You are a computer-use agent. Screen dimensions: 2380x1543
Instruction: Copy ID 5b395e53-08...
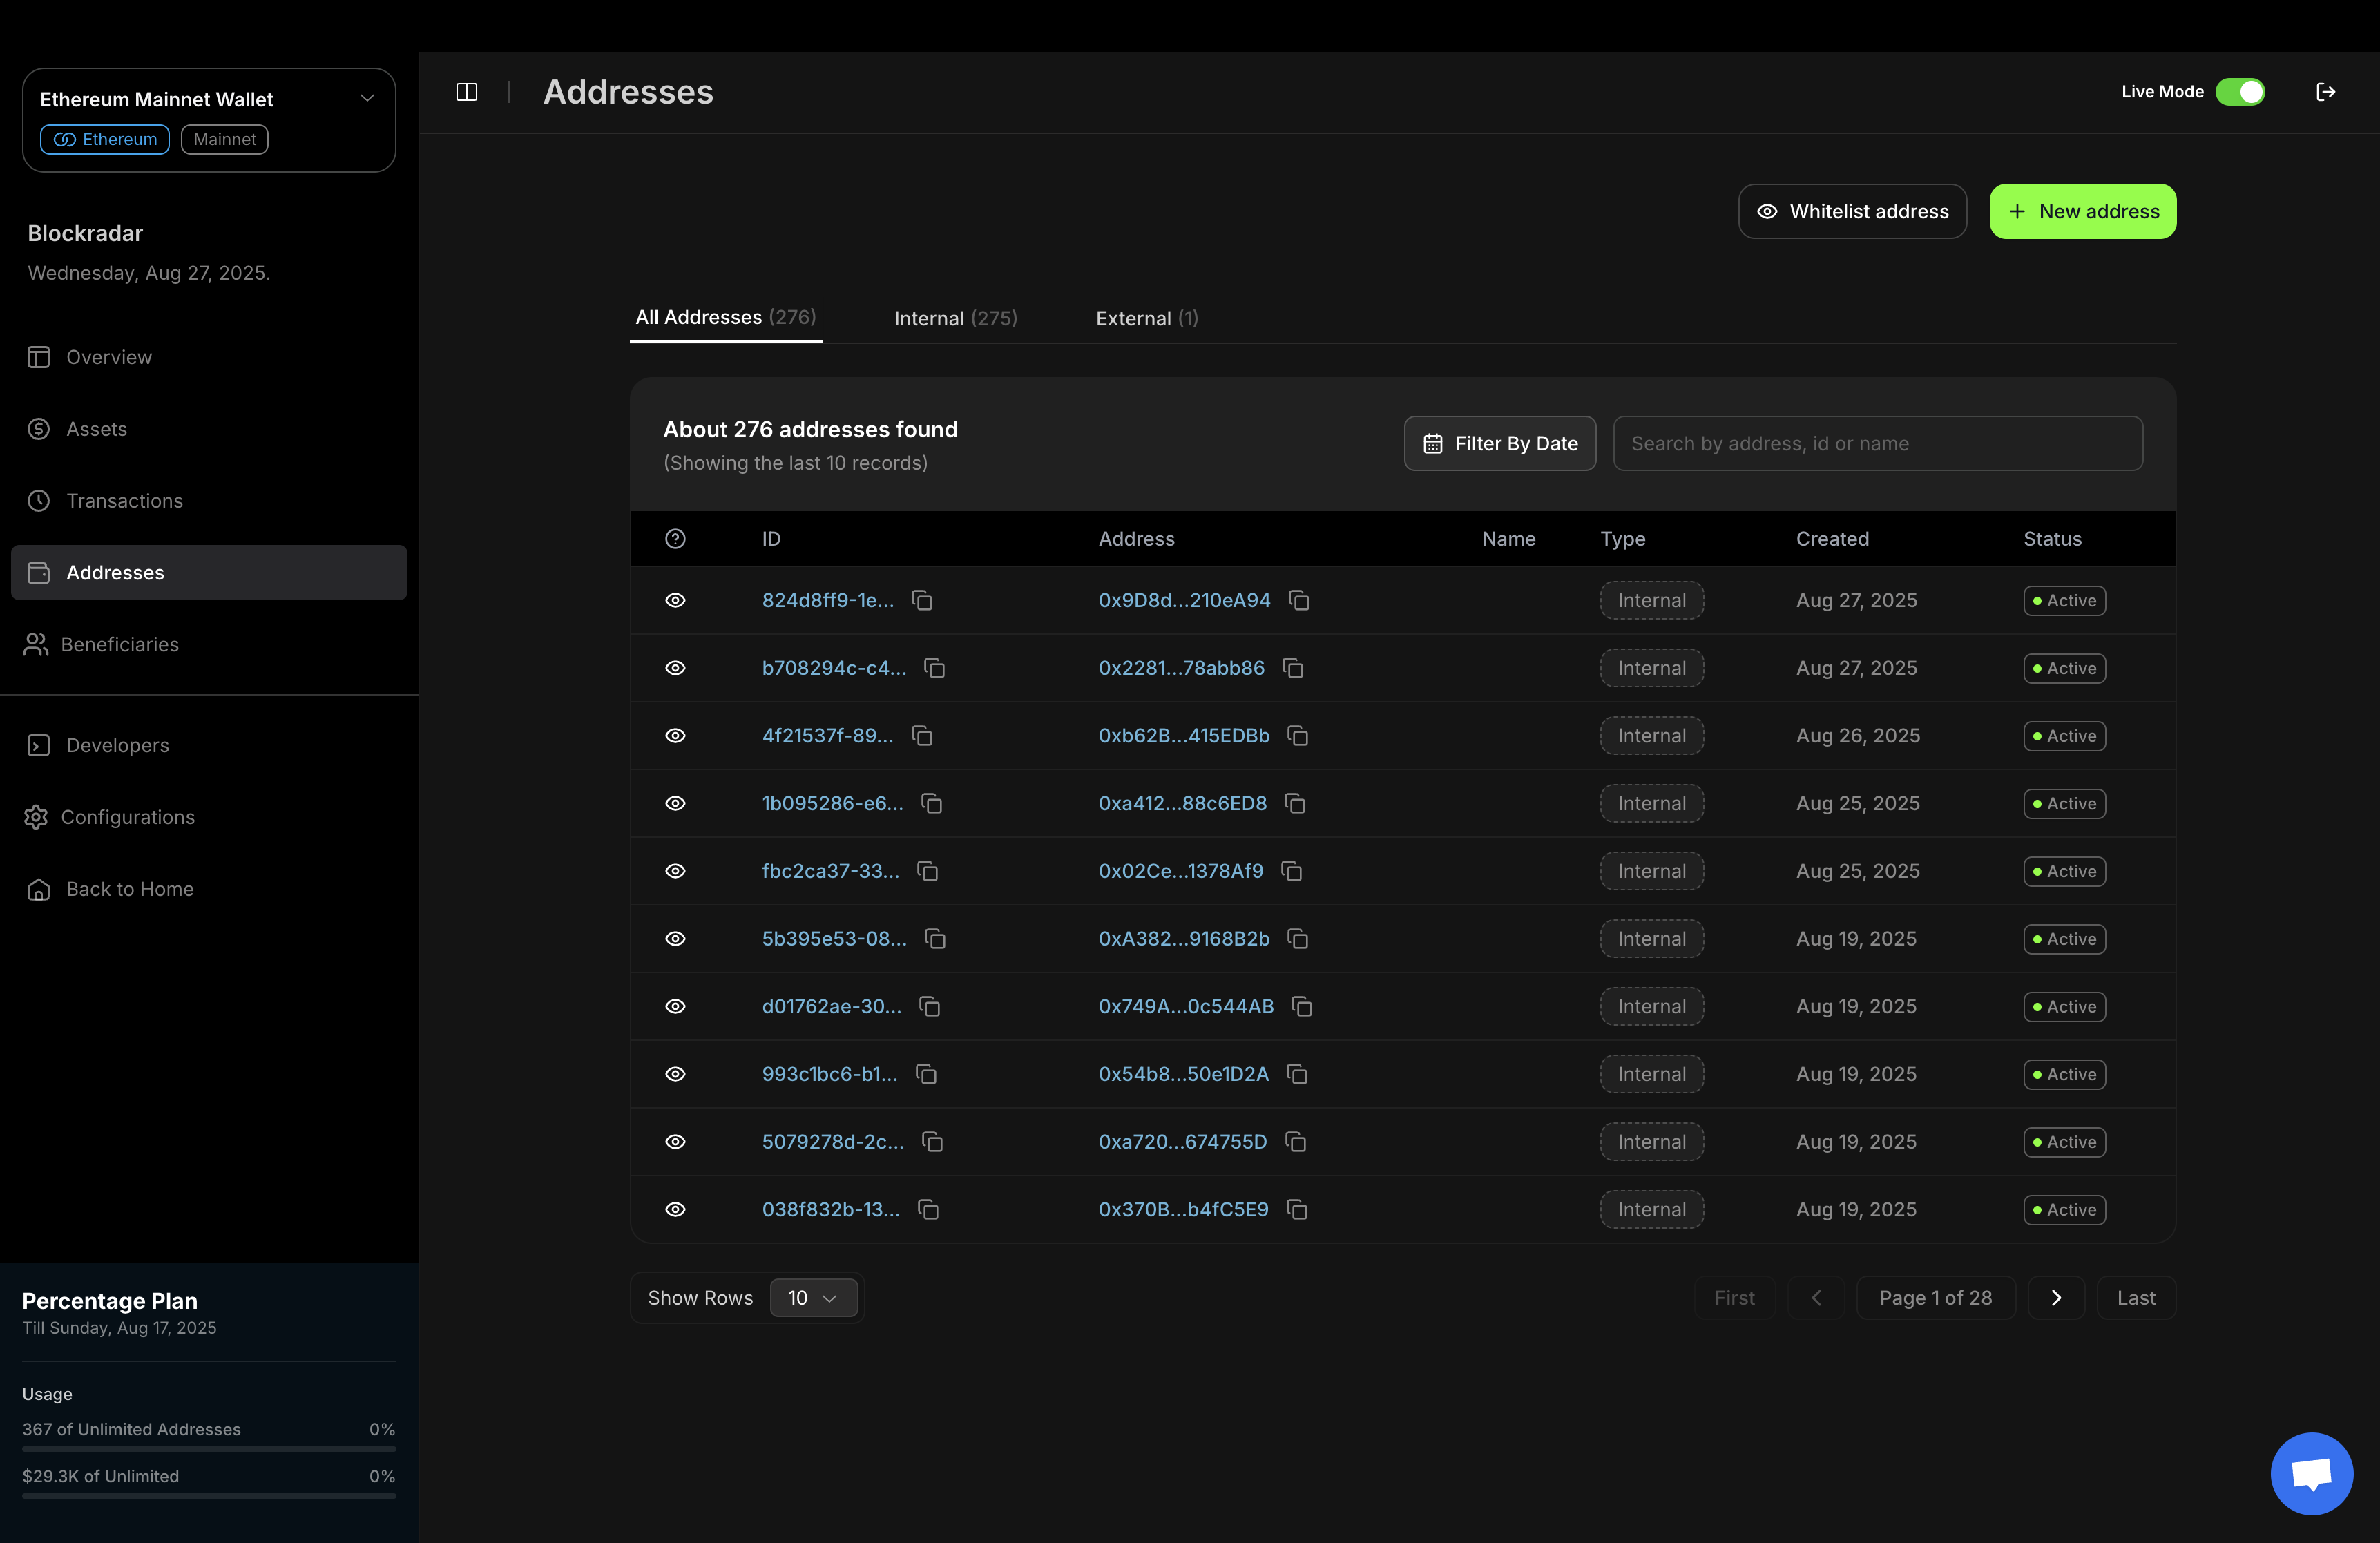pos(935,939)
